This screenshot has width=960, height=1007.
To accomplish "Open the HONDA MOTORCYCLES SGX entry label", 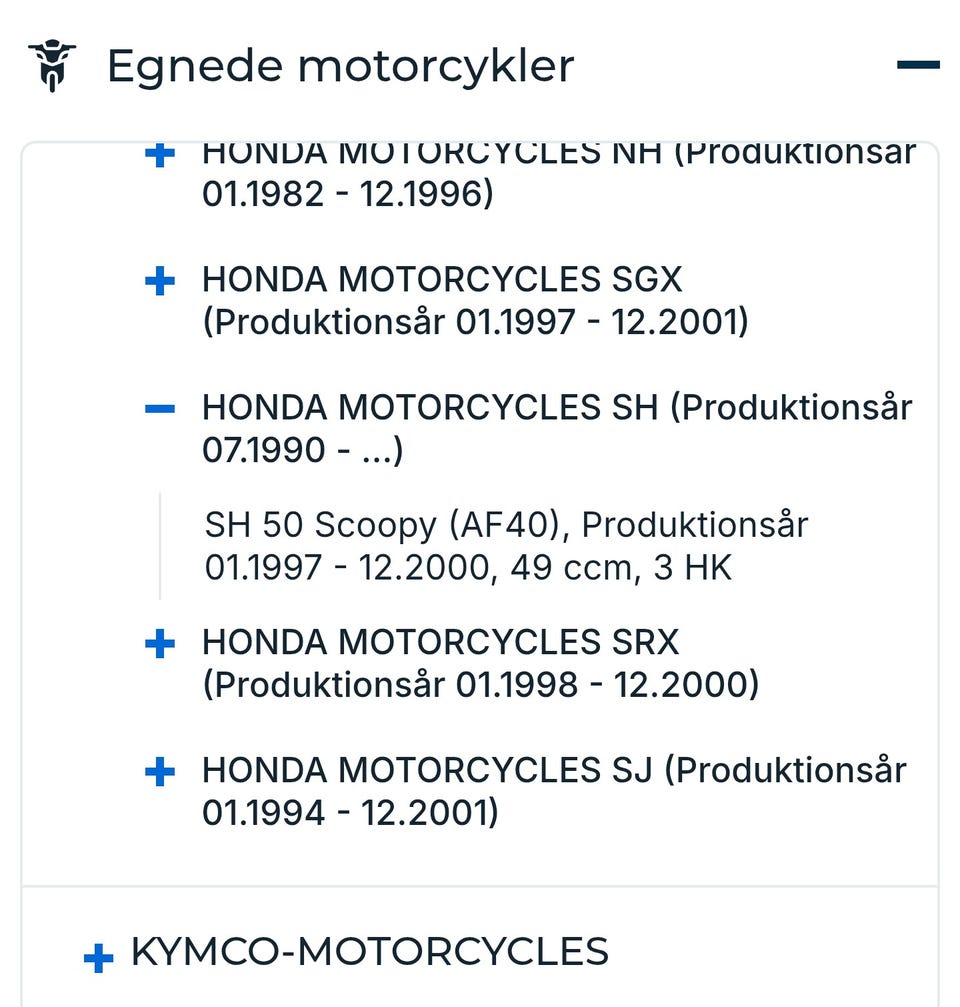I will [x=475, y=300].
